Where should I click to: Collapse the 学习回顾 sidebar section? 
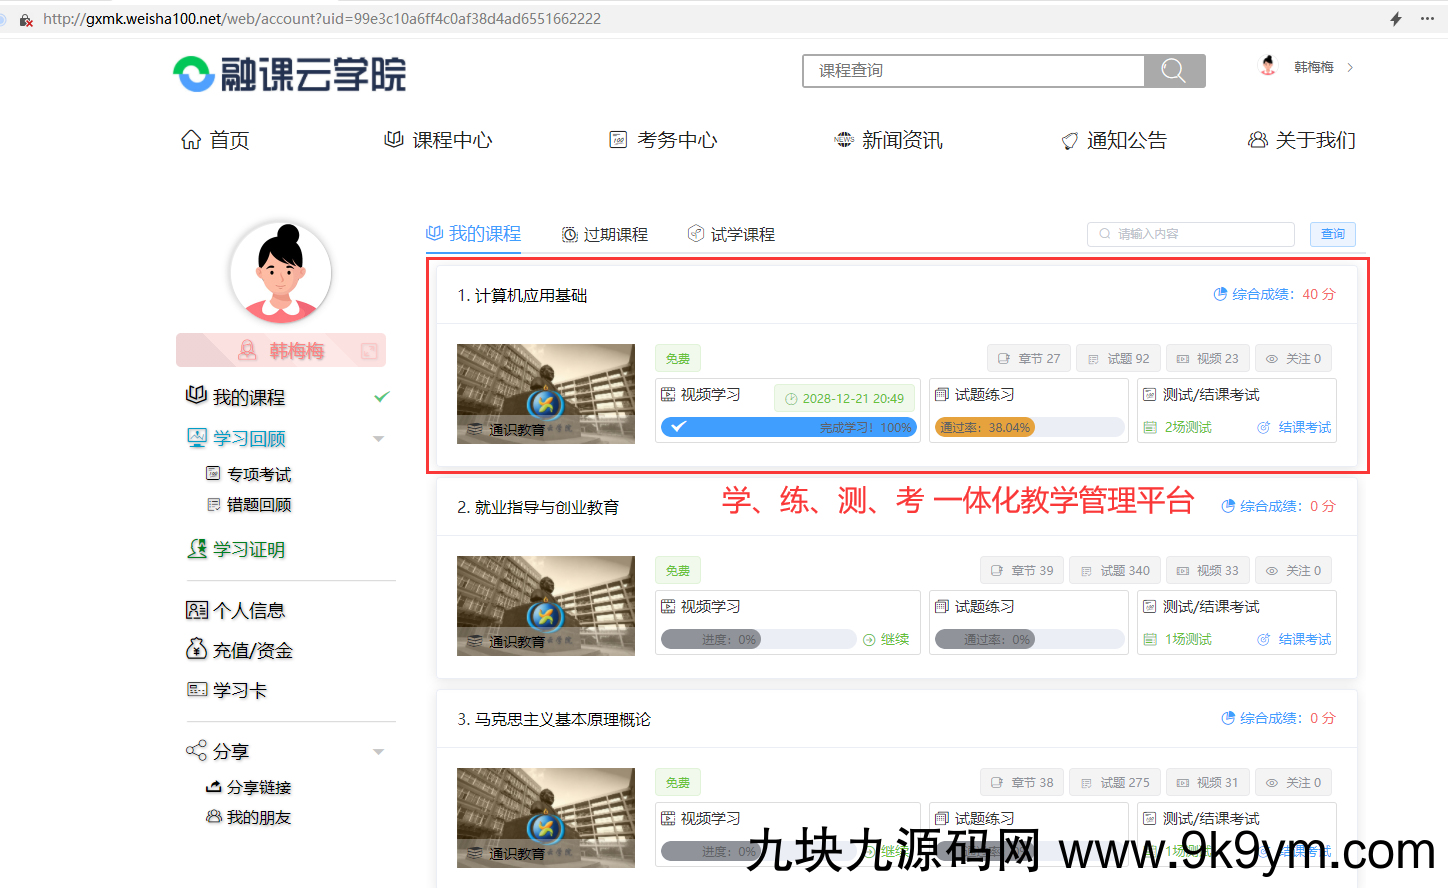coord(378,438)
